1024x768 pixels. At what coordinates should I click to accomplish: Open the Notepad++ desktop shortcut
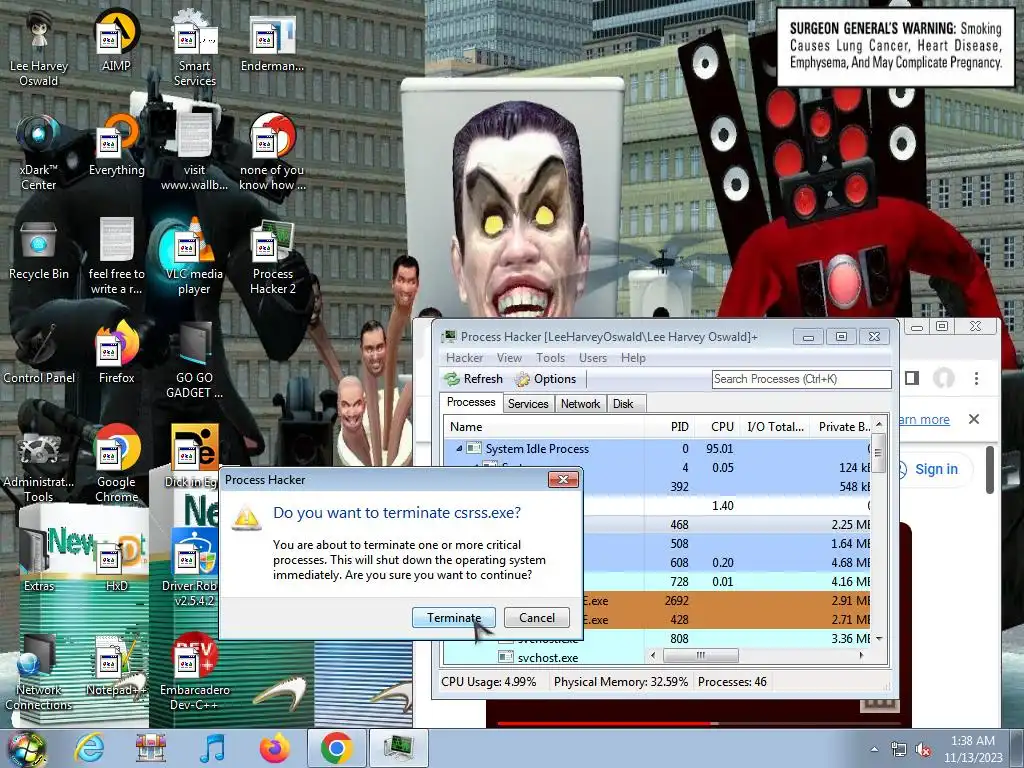coord(116,665)
